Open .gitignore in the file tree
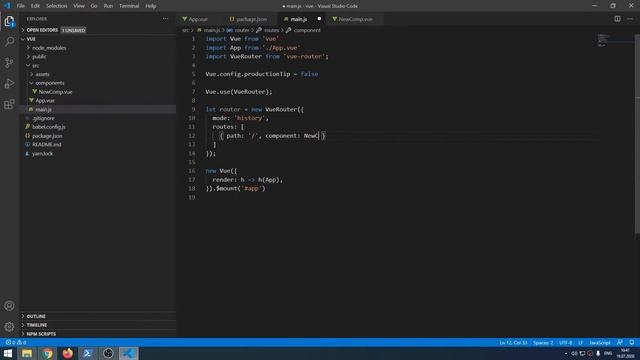This screenshot has width=640, height=360. (43, 118)
